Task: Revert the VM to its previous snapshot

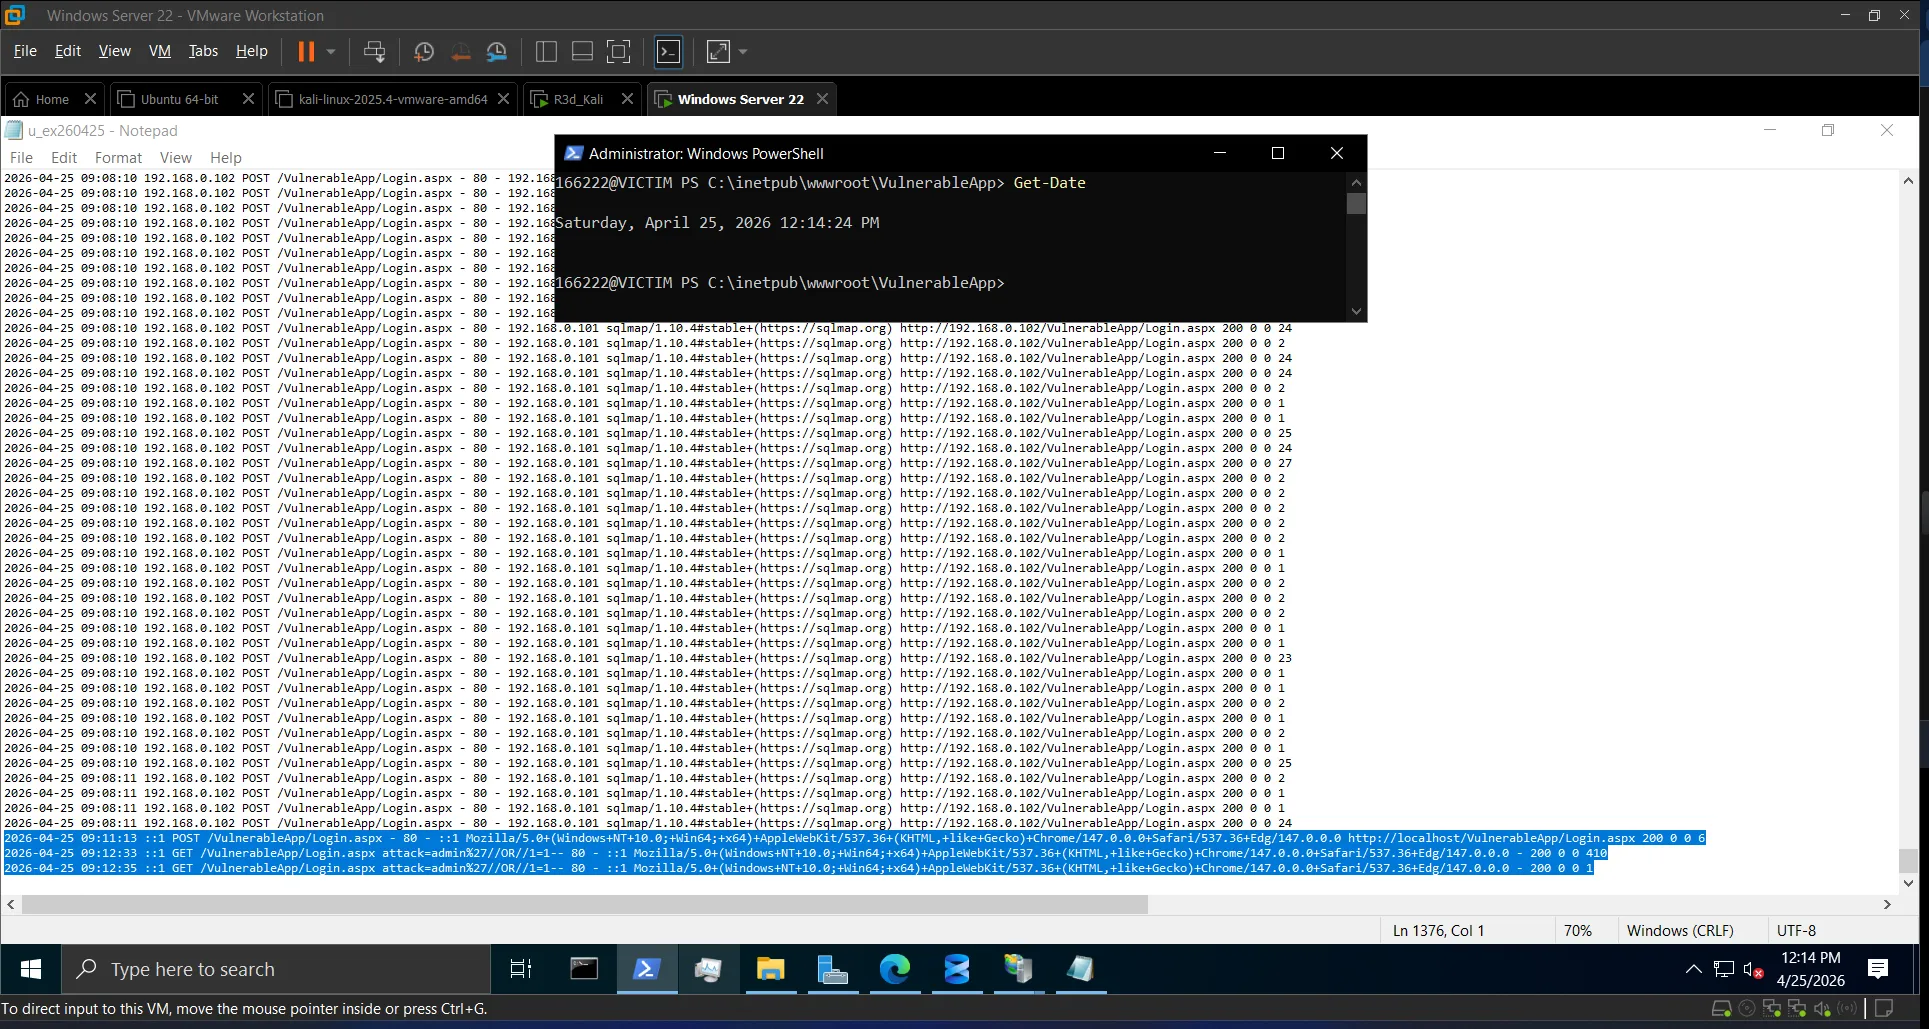Action: tap(461, 51)
